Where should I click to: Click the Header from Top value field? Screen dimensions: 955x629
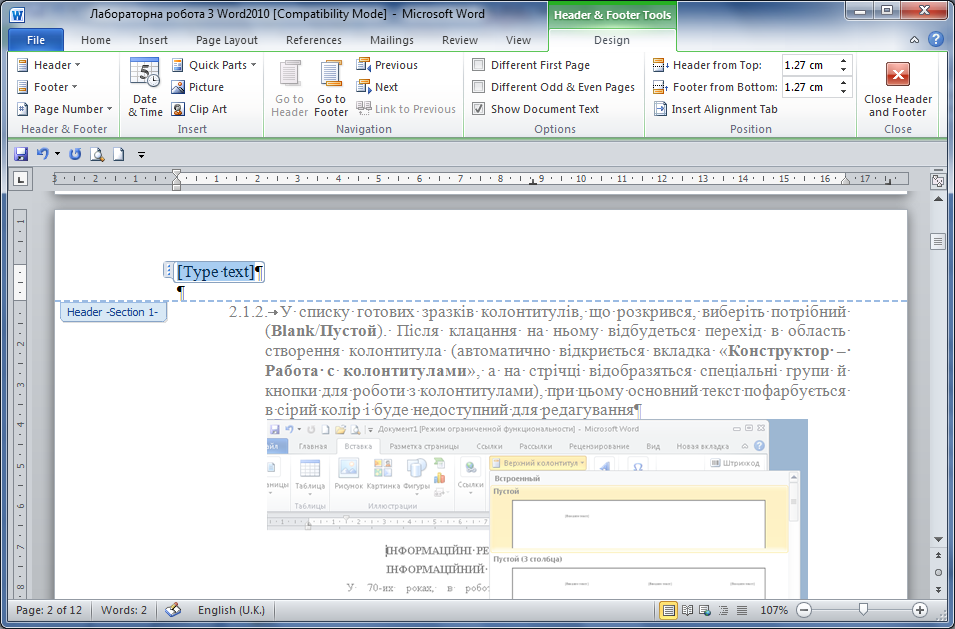pos(809,65)
